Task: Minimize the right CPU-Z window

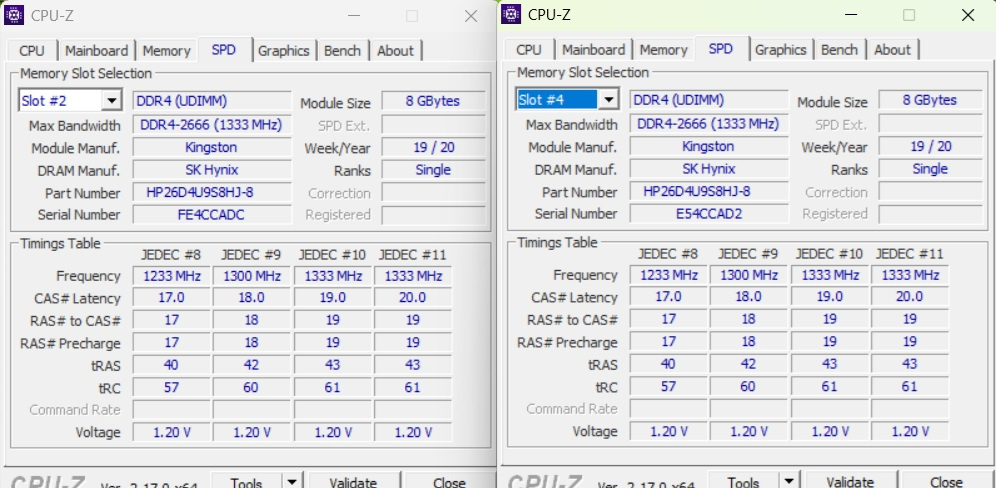Action: (x=851, y=15)
